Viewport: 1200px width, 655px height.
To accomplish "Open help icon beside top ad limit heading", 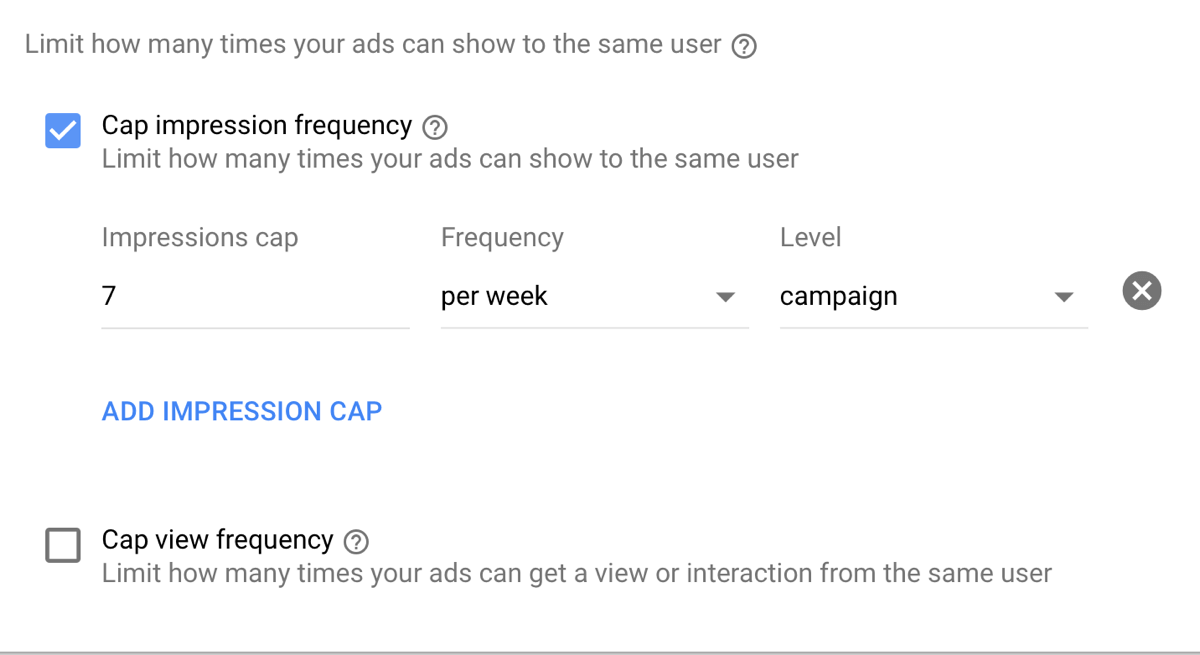I will (744, 46).
